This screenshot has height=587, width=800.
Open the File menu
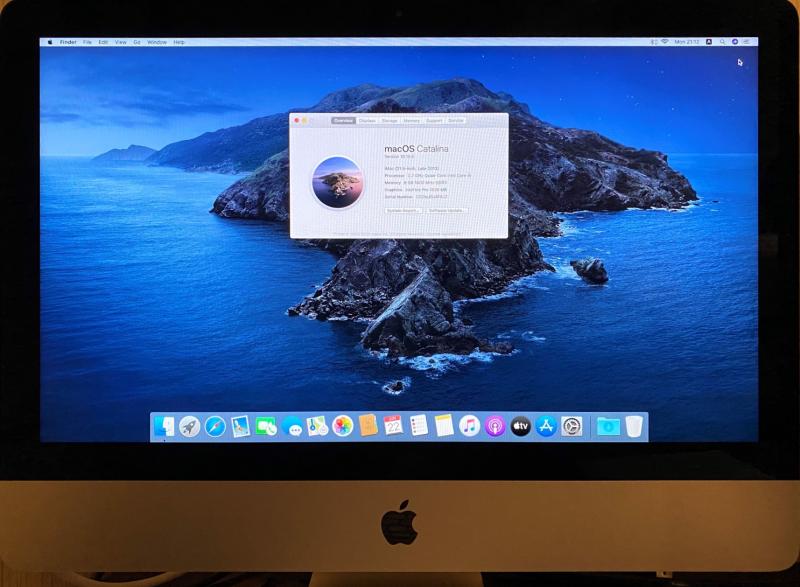87,42
